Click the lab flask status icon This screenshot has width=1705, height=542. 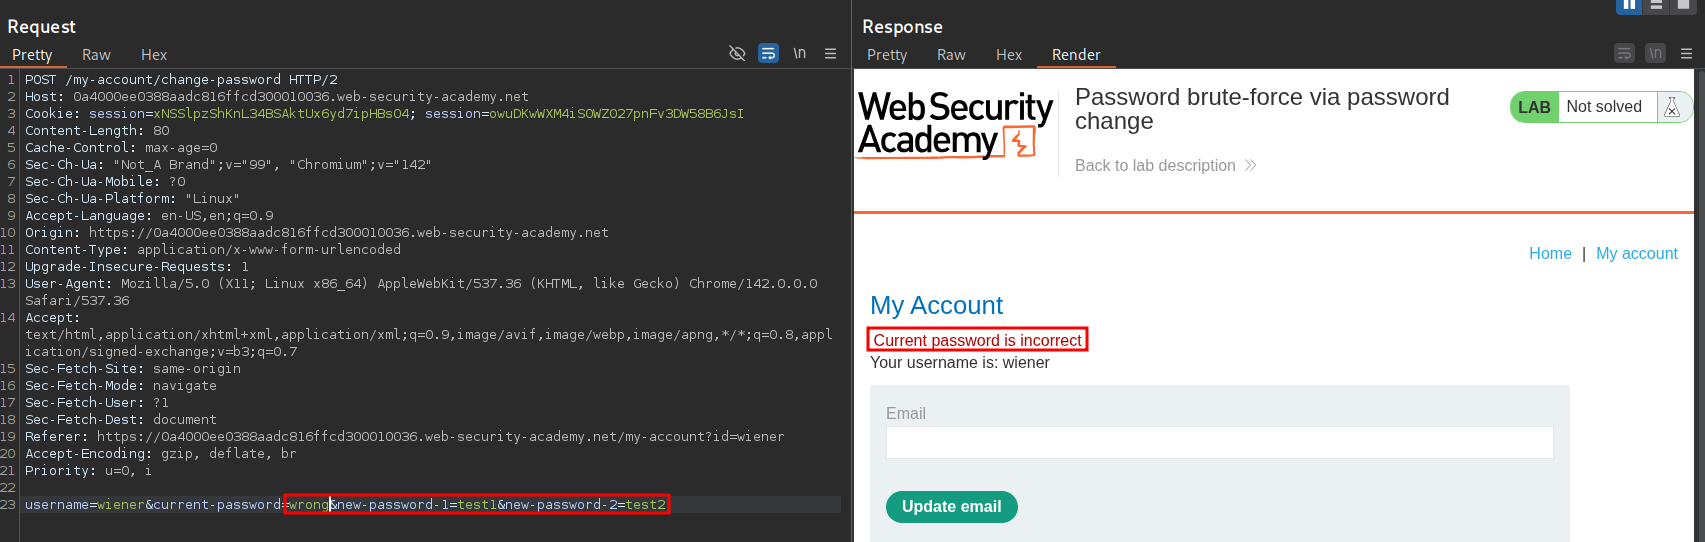click(x=1671, y=107)
